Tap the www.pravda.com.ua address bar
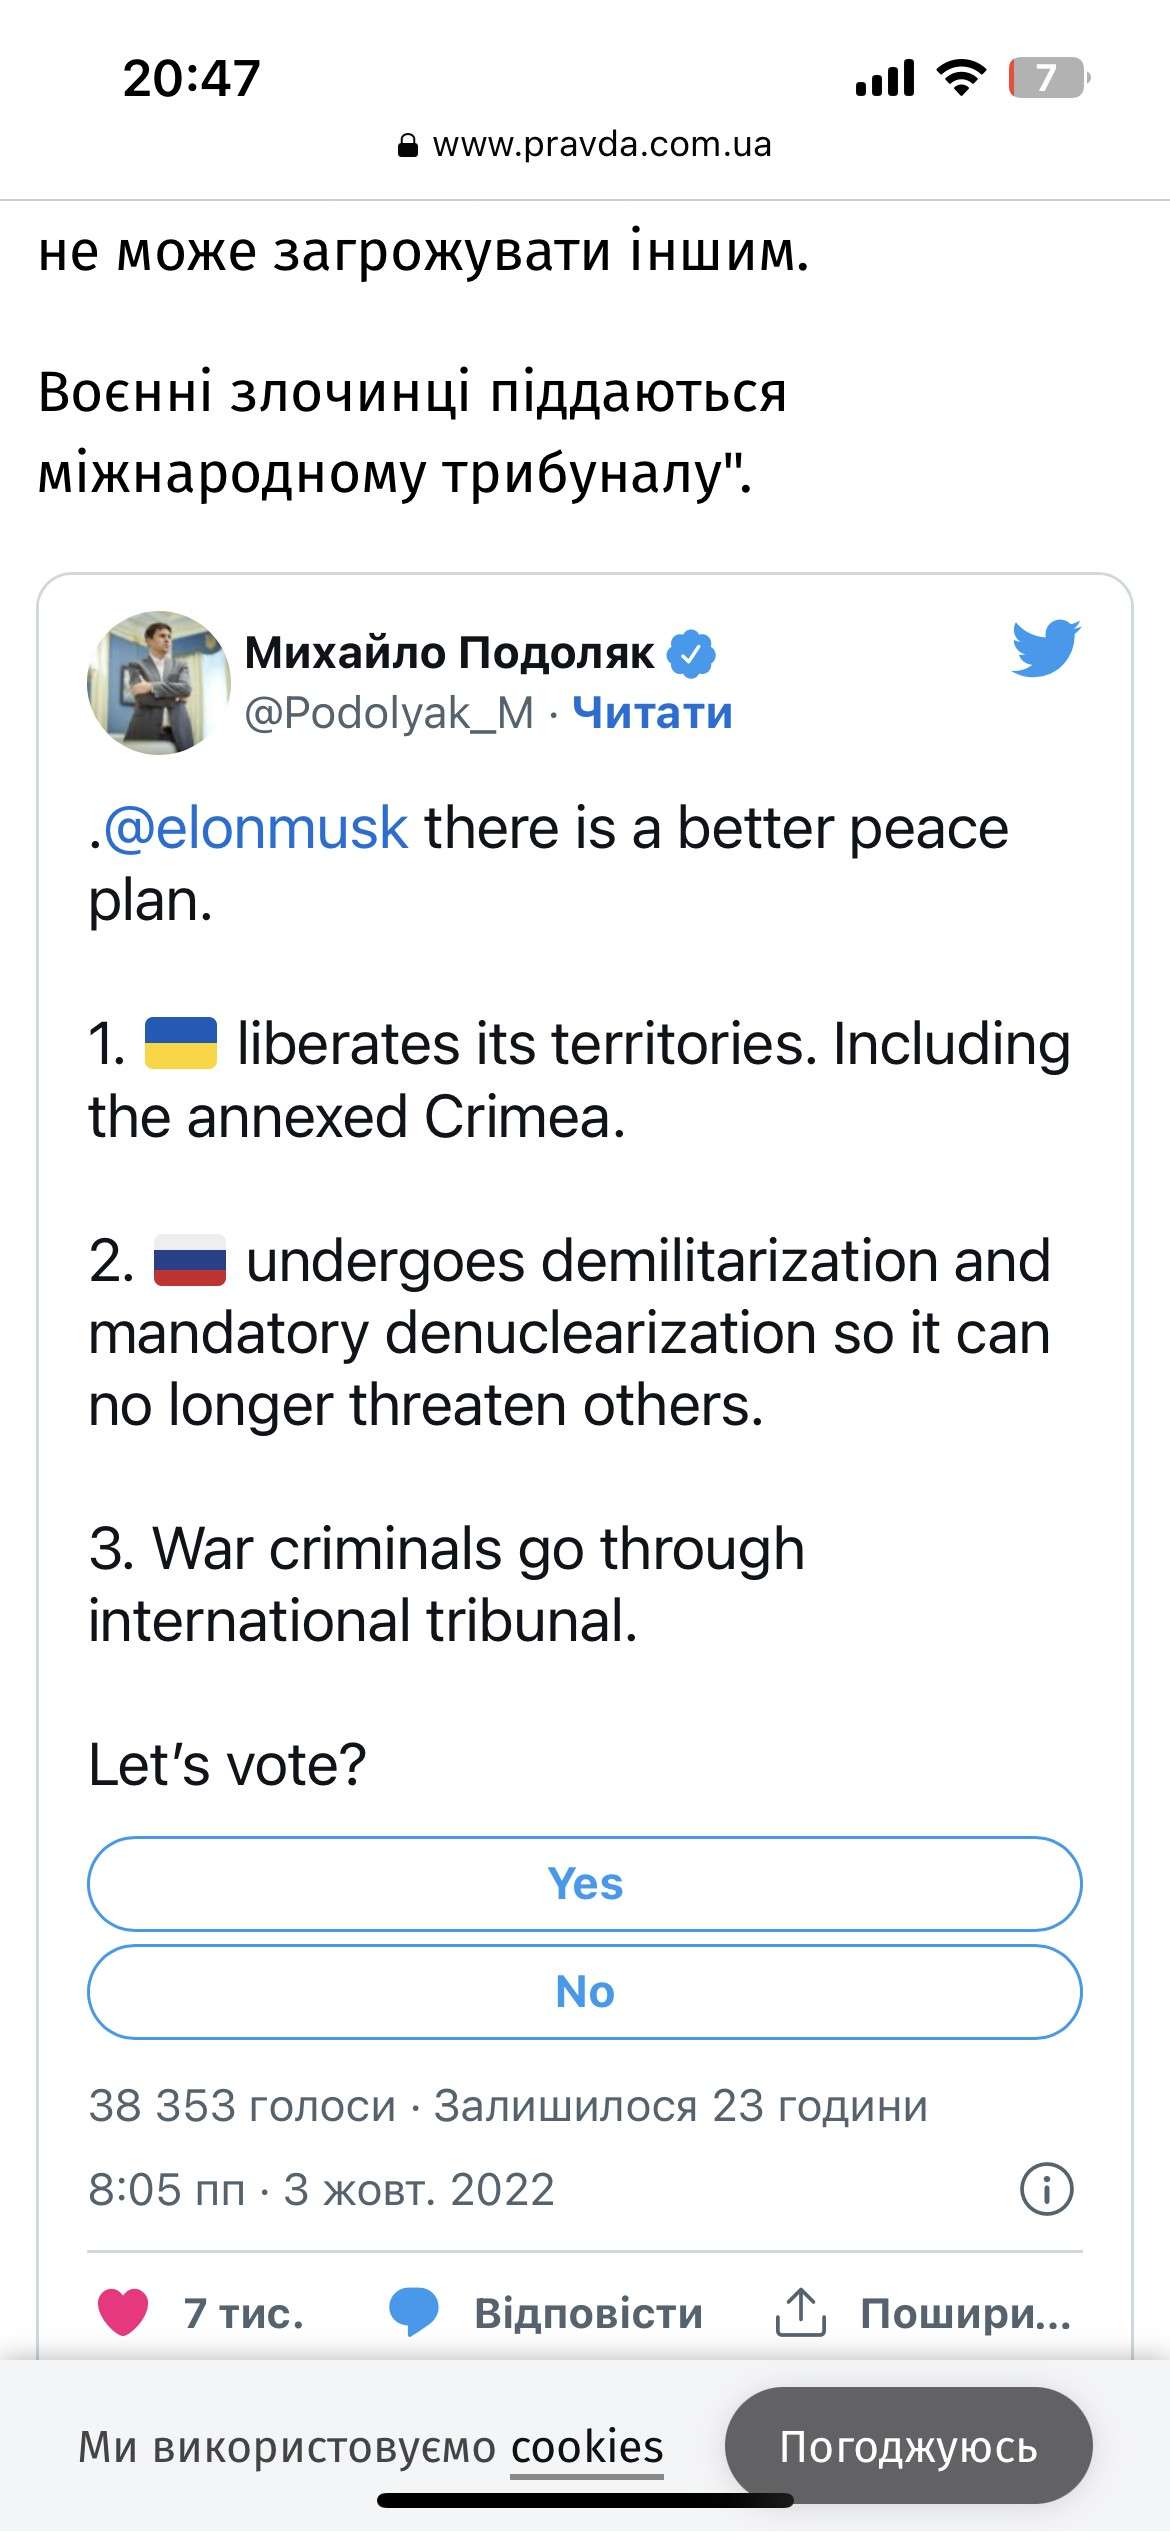The width and height of the screenshot is (1170, 2532). tap(600, 145)
